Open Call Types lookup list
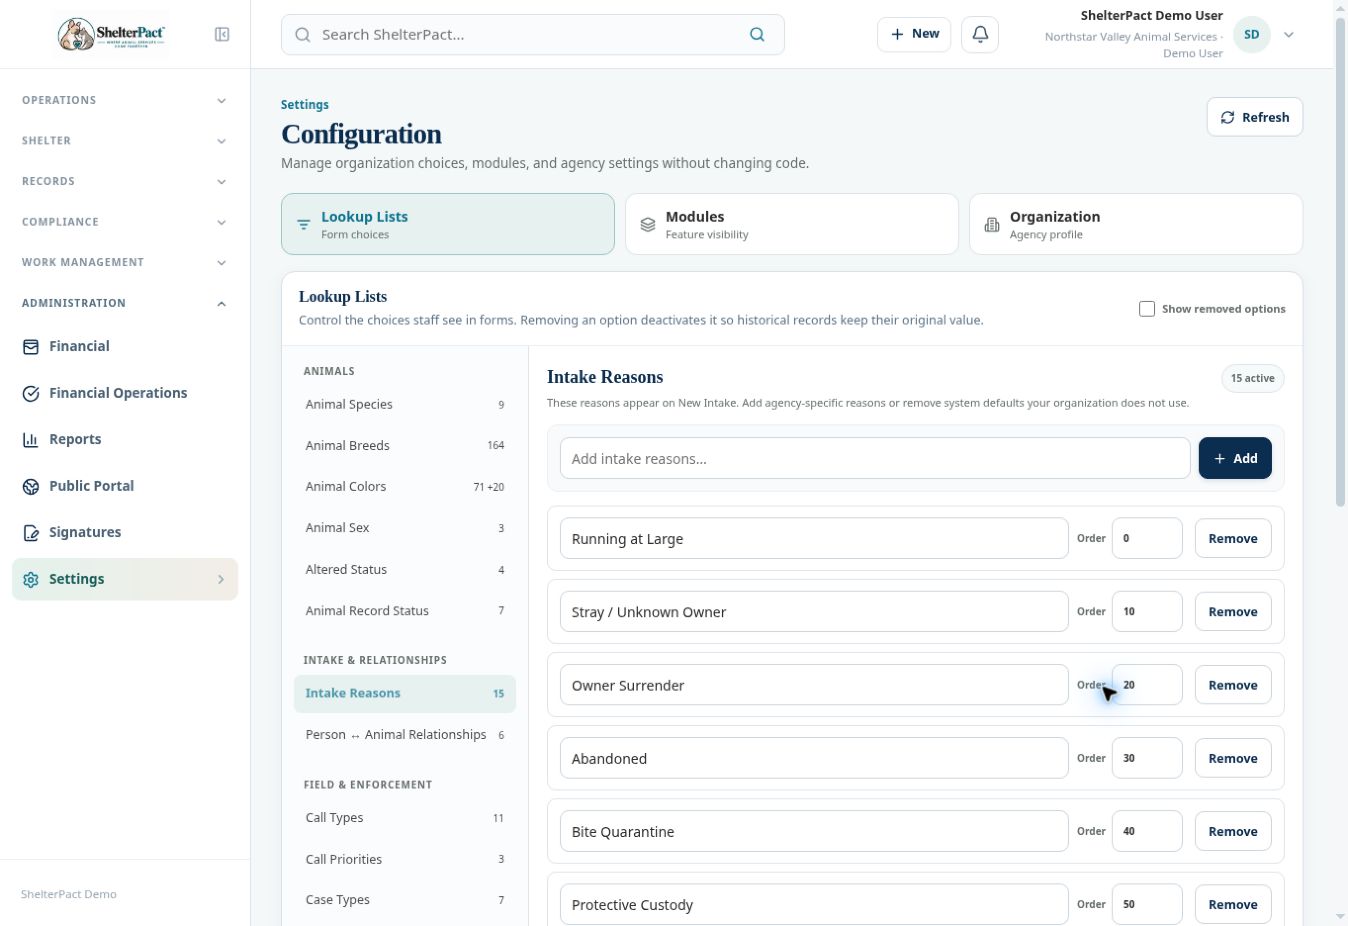Image resolution: width=1348 pixels, height=926 pixels. coord(405,818)
